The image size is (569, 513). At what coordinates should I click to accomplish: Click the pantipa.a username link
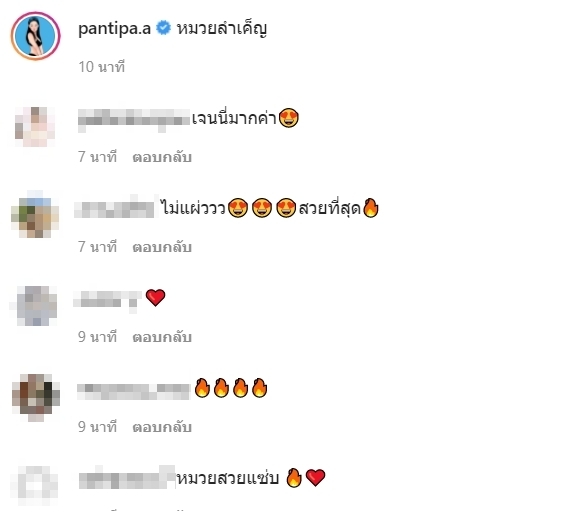114,29
